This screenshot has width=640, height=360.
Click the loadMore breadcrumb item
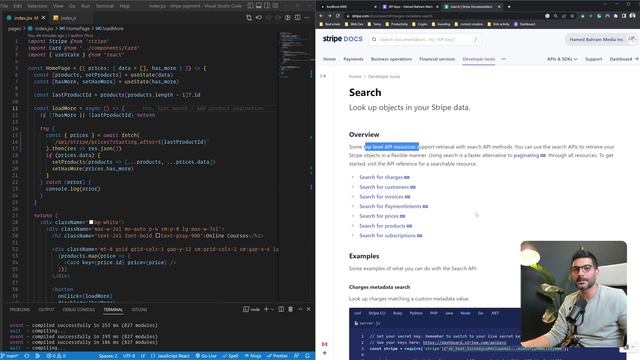coord(110,29)
